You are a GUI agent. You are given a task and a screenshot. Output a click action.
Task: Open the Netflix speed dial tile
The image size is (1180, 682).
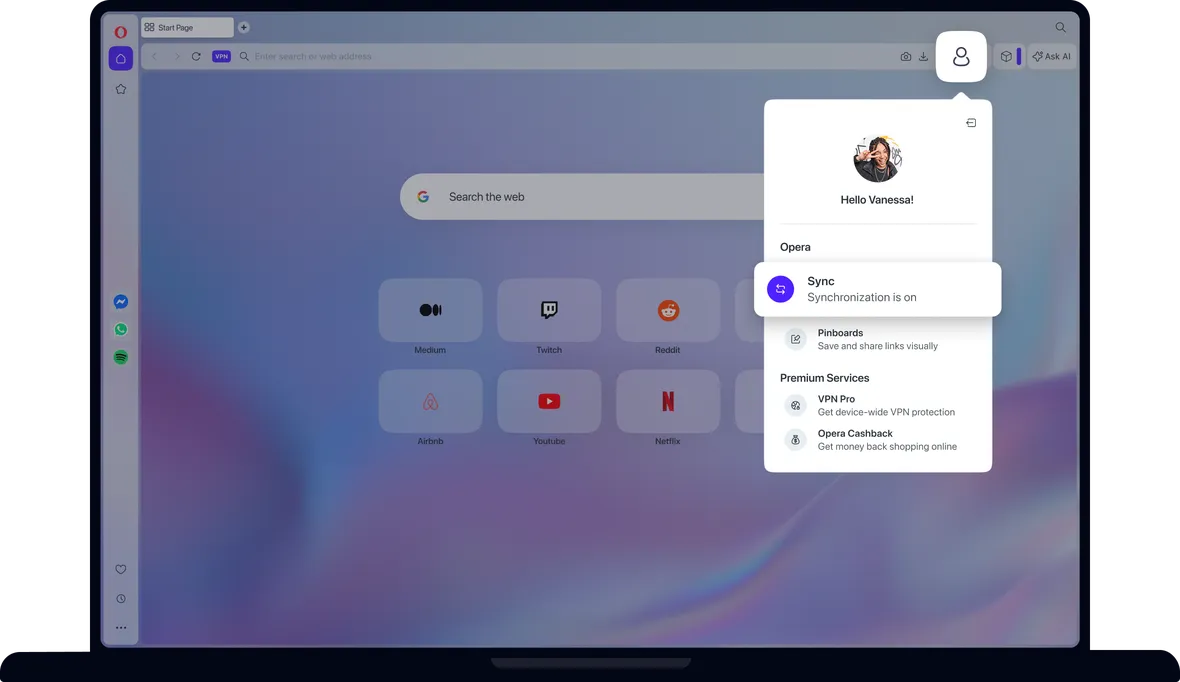(x=668, y=401)
